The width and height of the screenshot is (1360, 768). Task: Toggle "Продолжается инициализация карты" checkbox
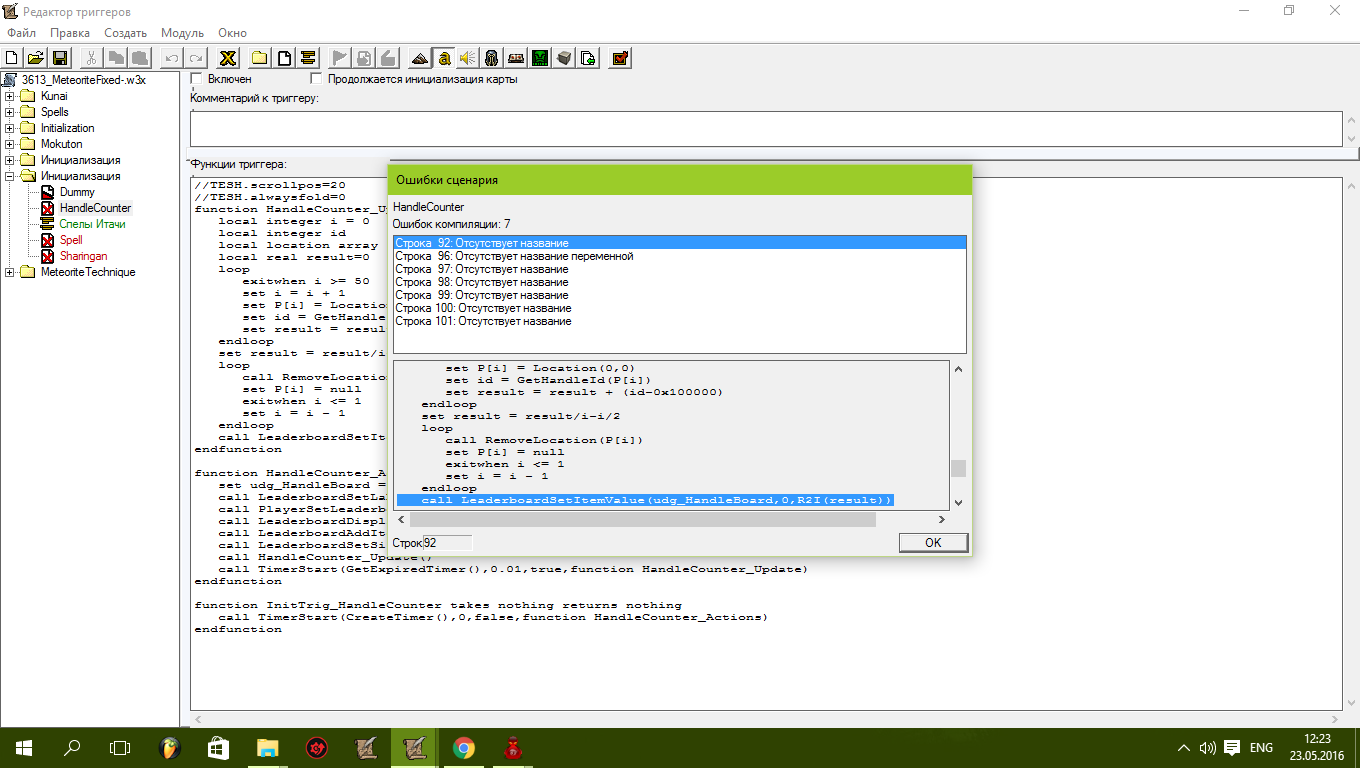click(x=317, y=79)
